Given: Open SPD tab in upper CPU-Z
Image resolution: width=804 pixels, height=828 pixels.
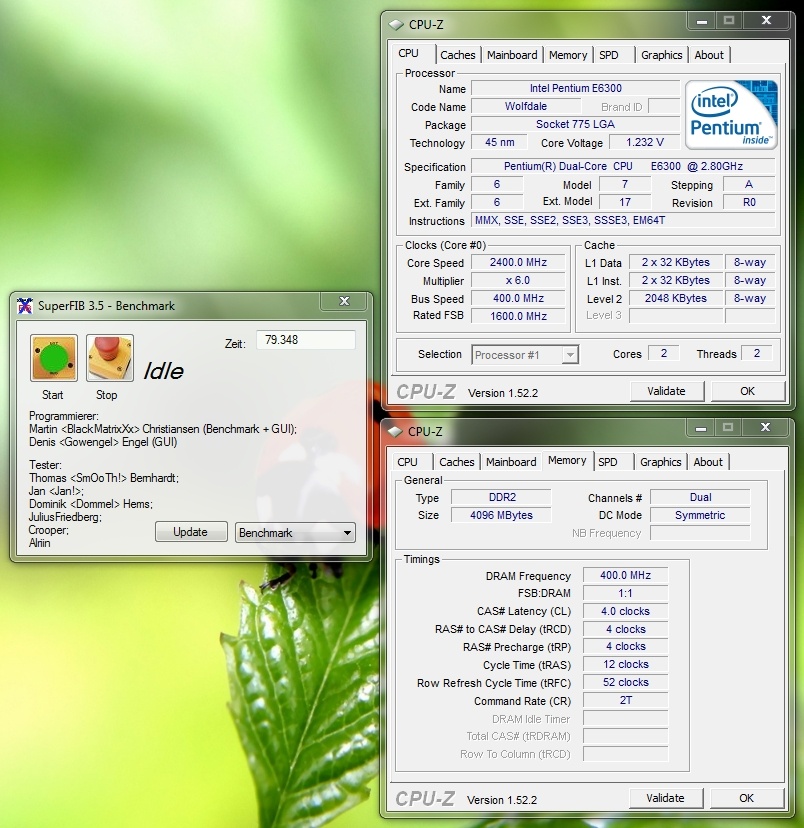Looking at the screenshot, I should click(609, 55).
